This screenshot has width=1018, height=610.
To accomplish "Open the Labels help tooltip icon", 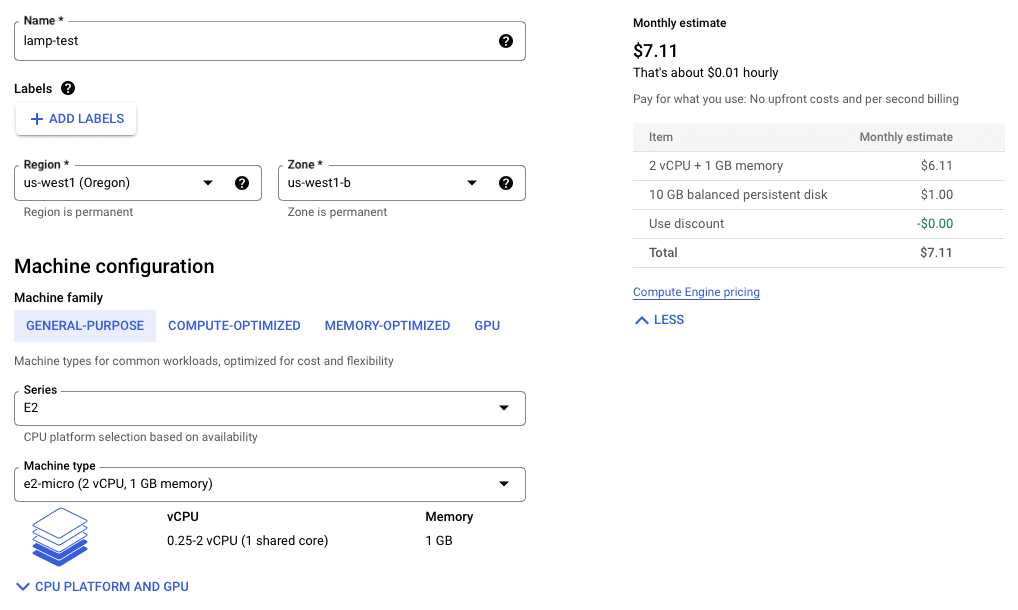I will tap(68, 88).
